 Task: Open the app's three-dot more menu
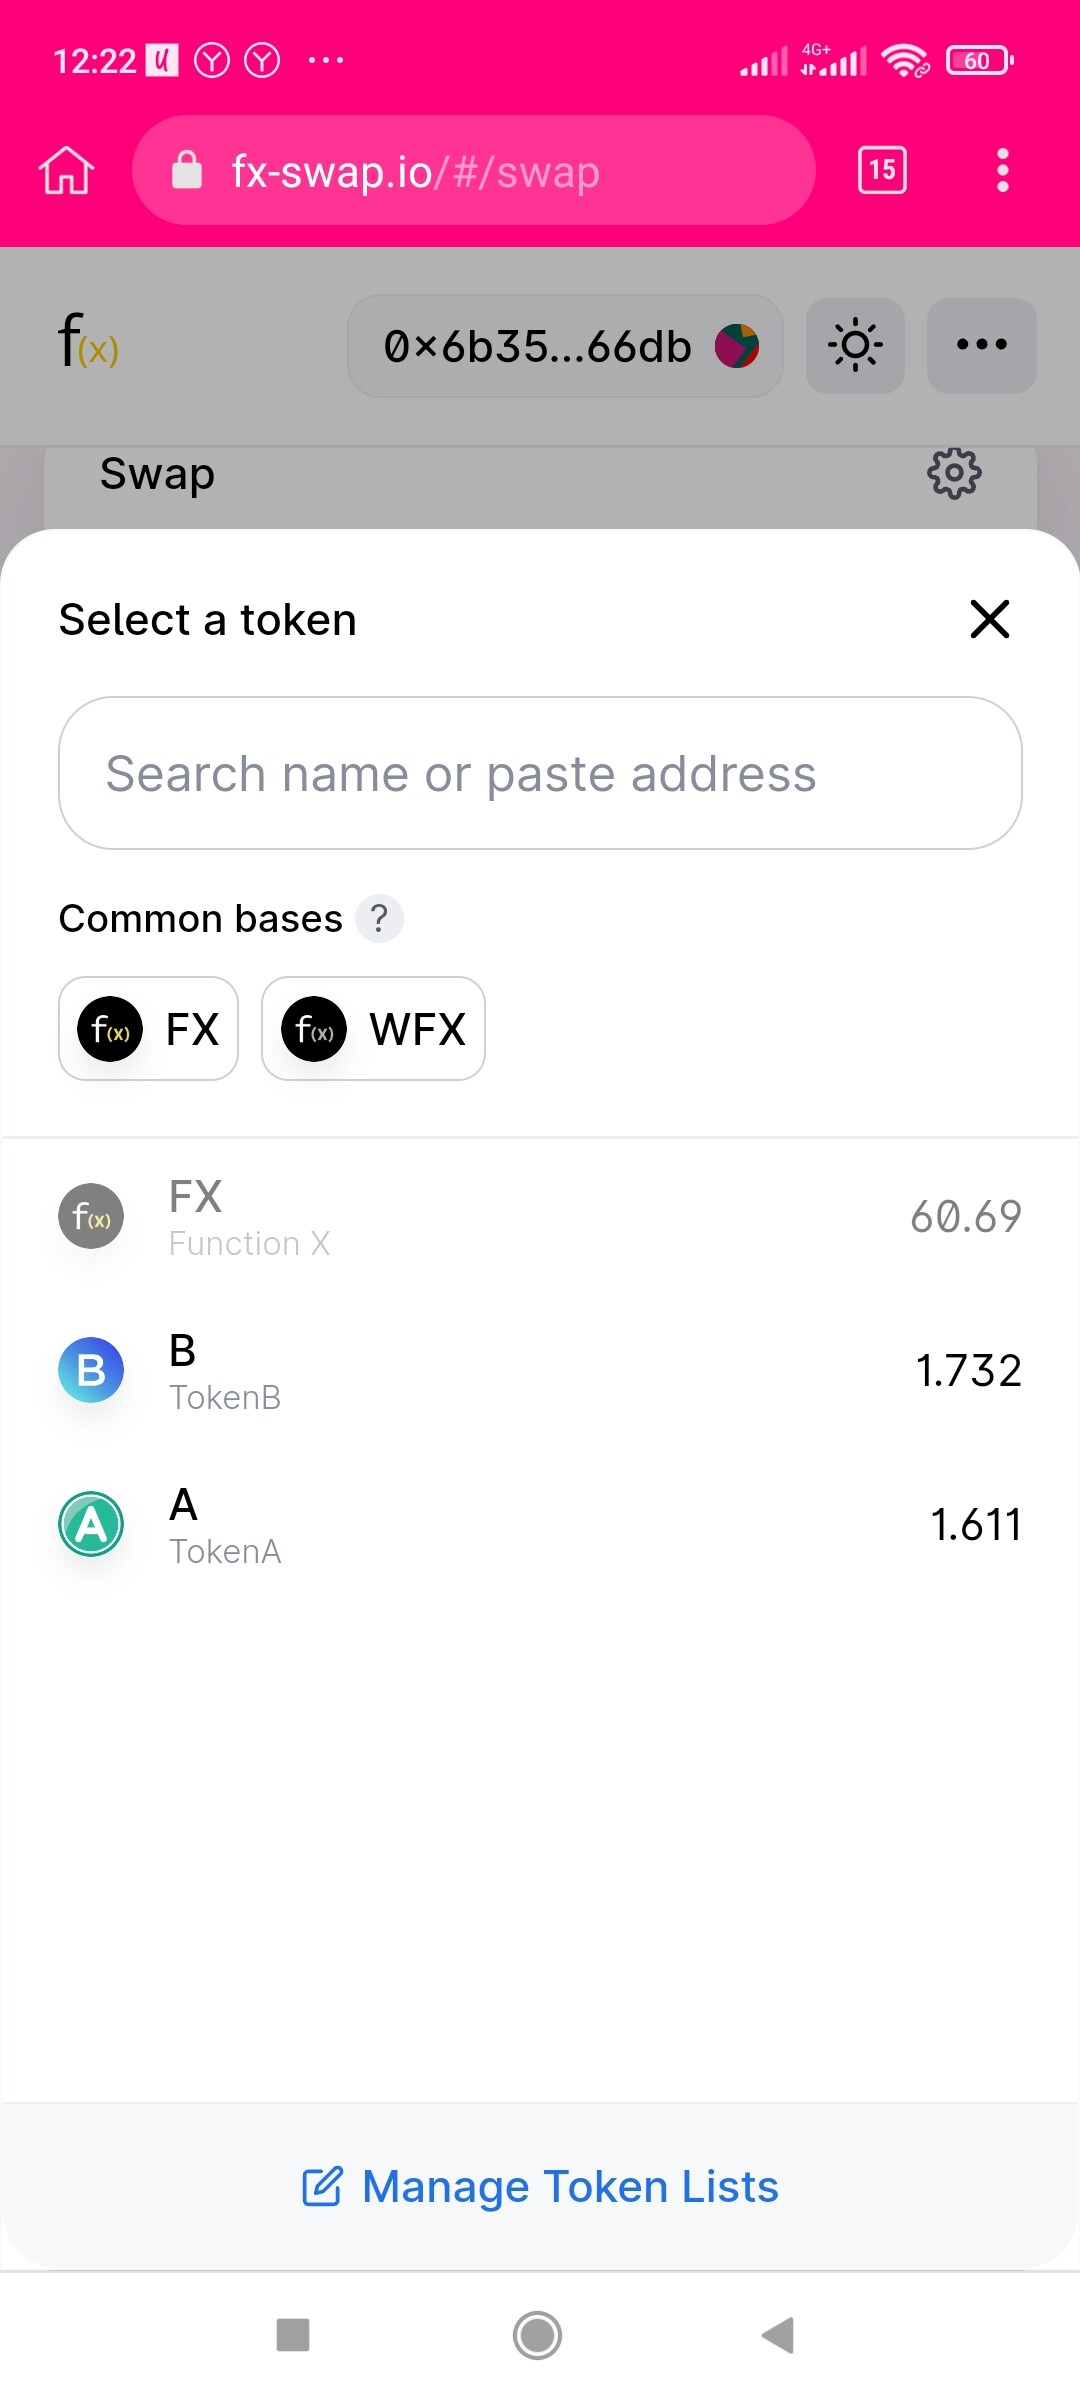point(981,346)
